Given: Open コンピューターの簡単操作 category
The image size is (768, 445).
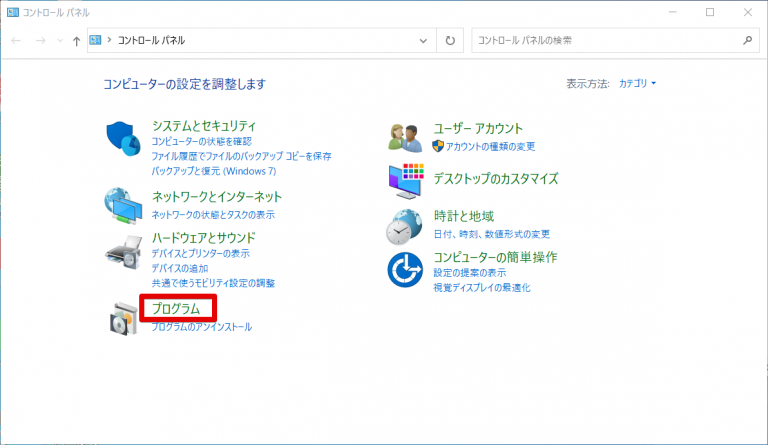Looking at the screenshot, I should coord(495,257).
